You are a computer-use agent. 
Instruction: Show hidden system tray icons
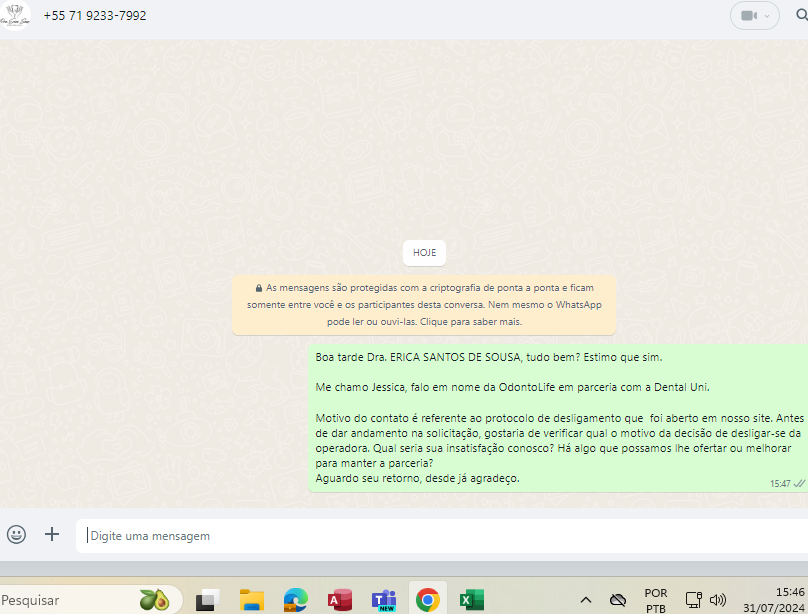point(586,600)
